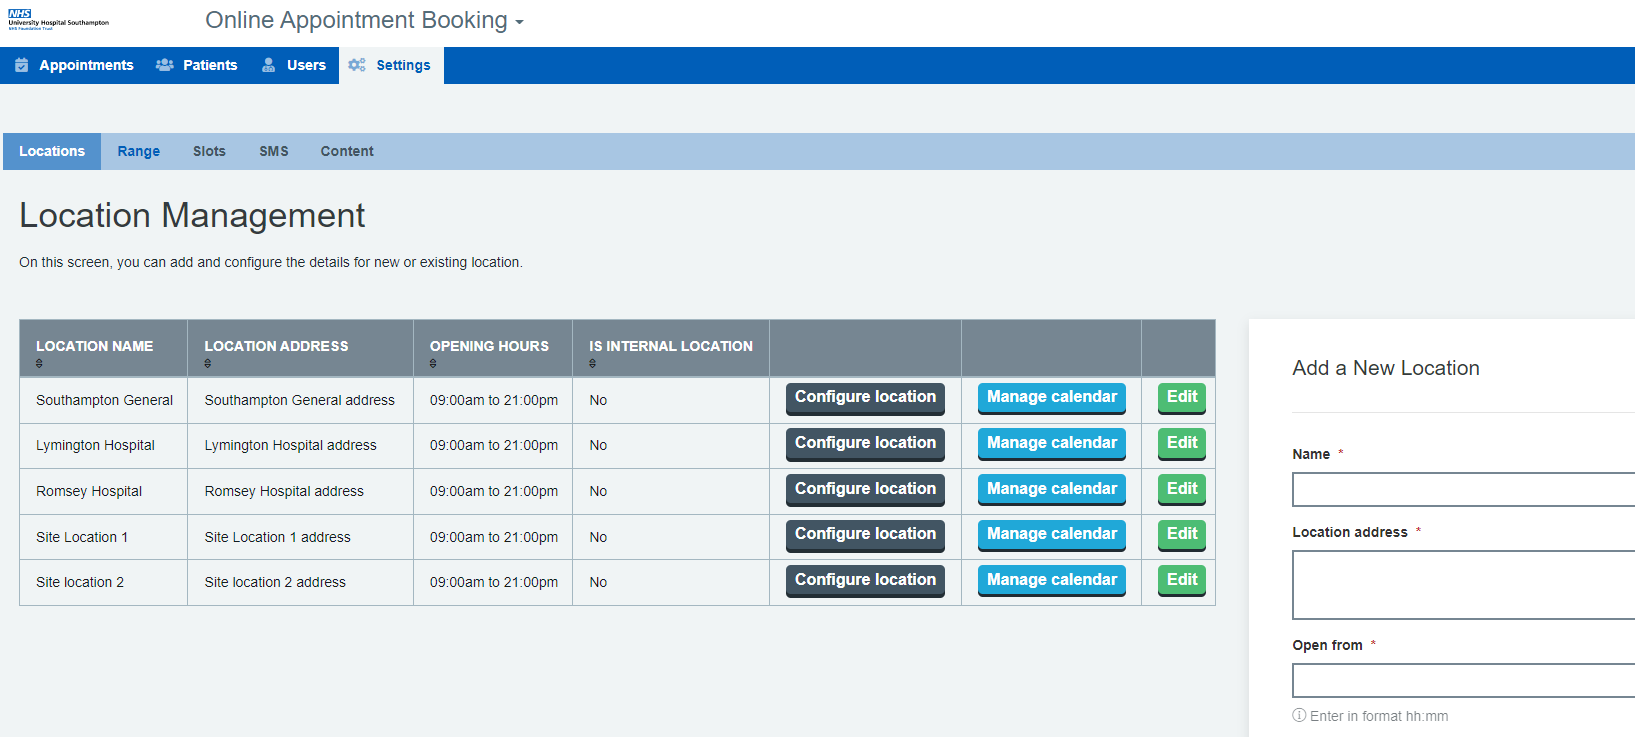Configure location for Southampton General

(865, 397)
